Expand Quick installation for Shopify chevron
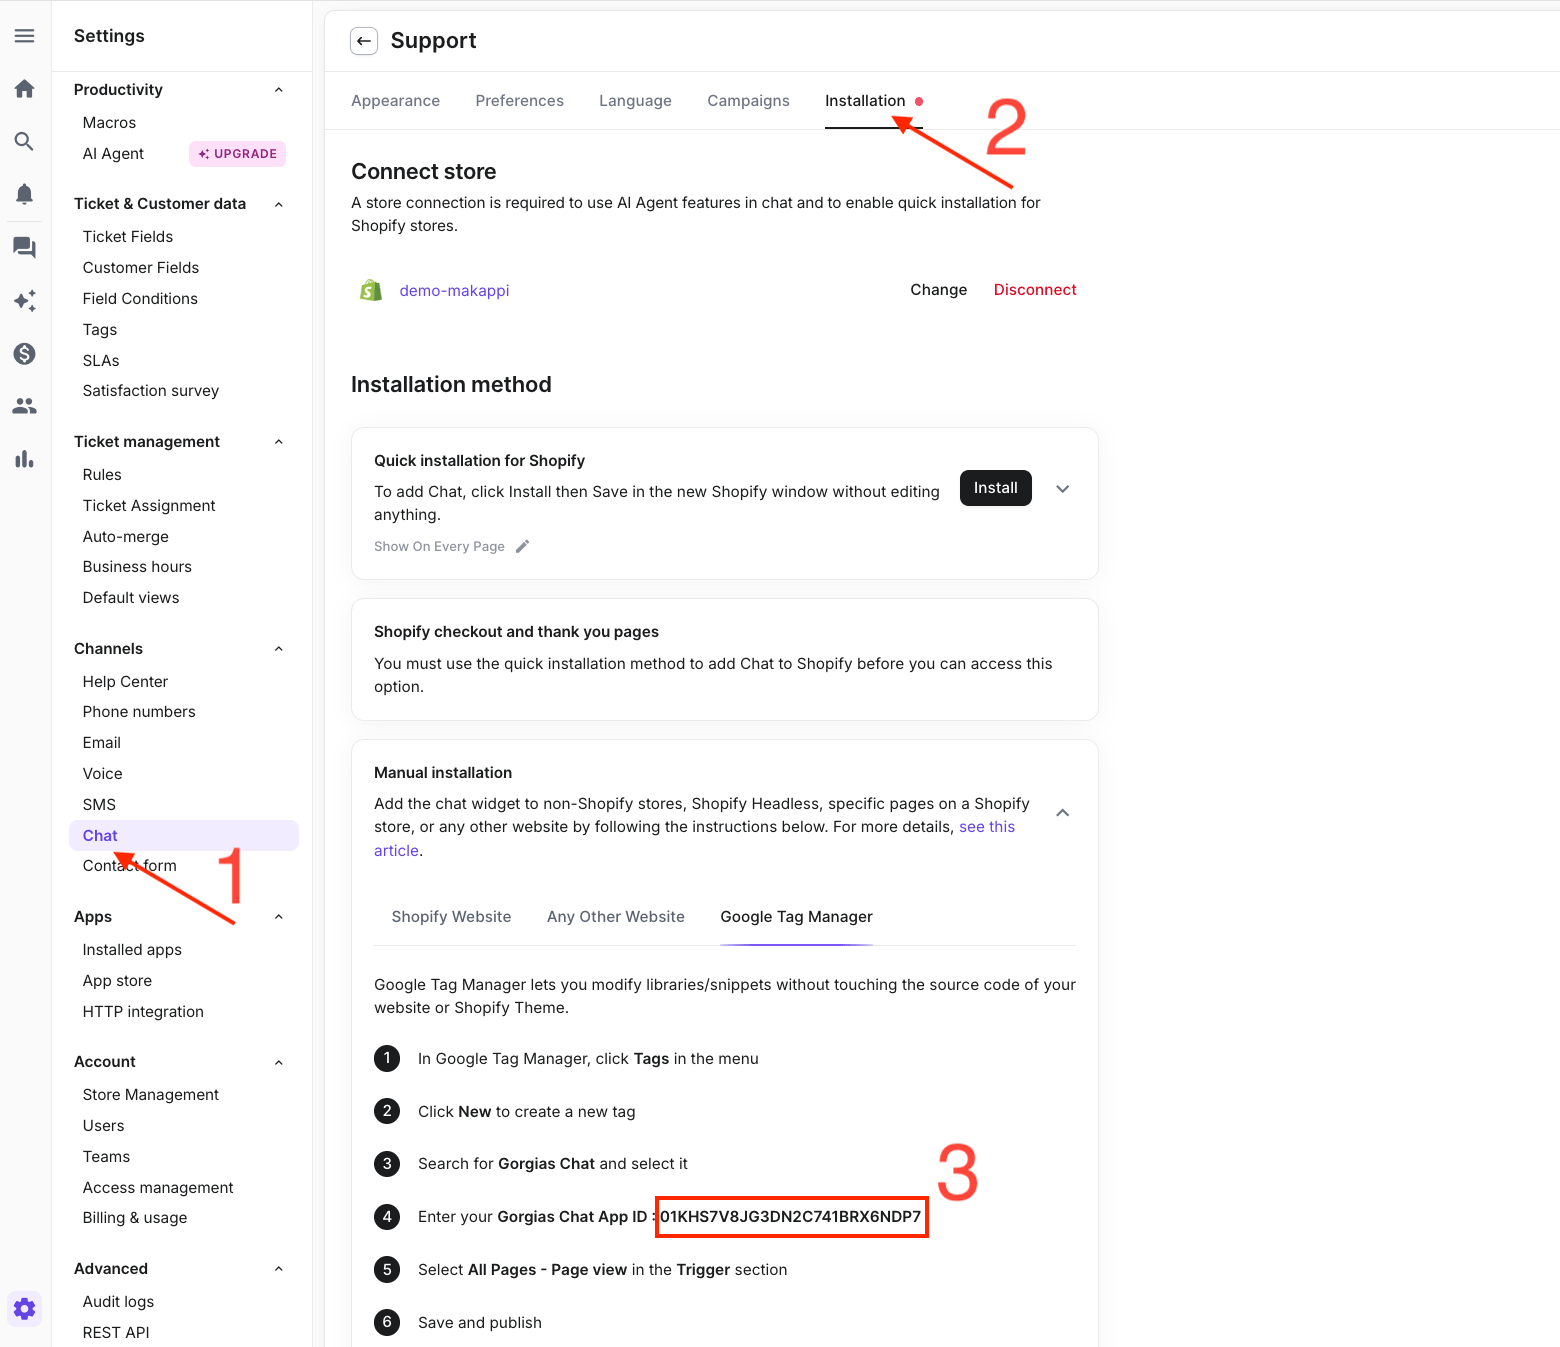This screenshot has height=1347, width=1560. pyautogui.click(x=1063, y=489)
